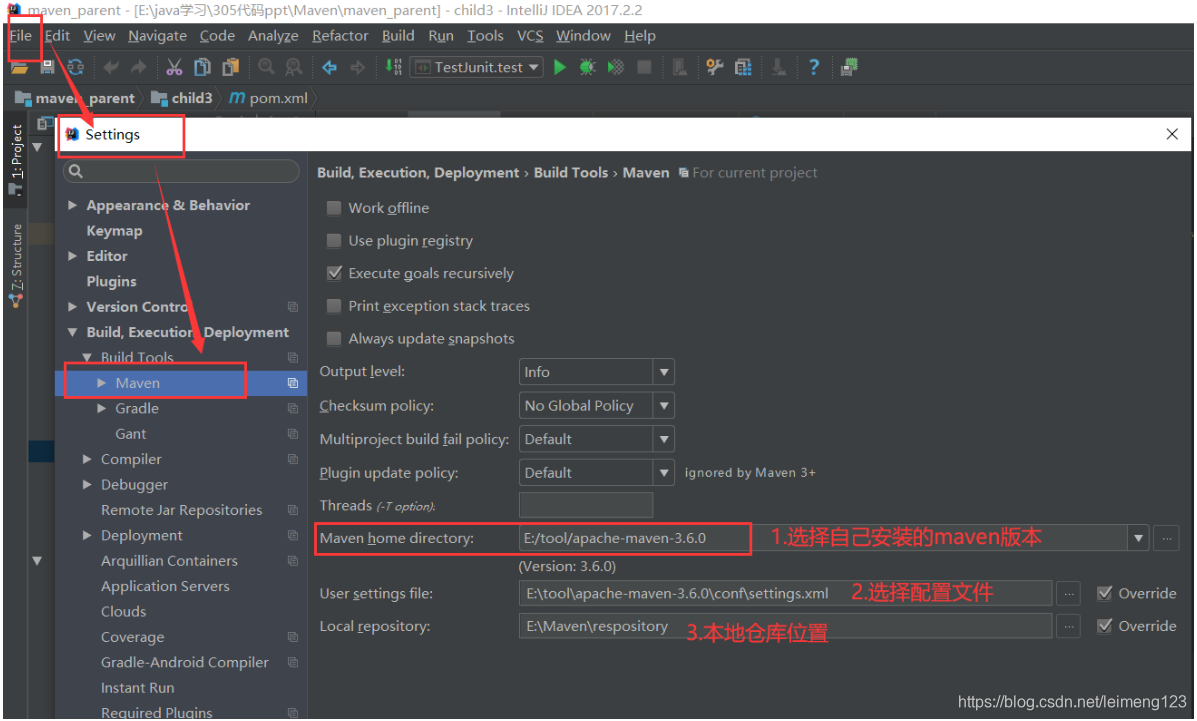This screenshot has width=1197, height=721.
Task: Click the Stop square icon
Action: [x=644, y=67]
